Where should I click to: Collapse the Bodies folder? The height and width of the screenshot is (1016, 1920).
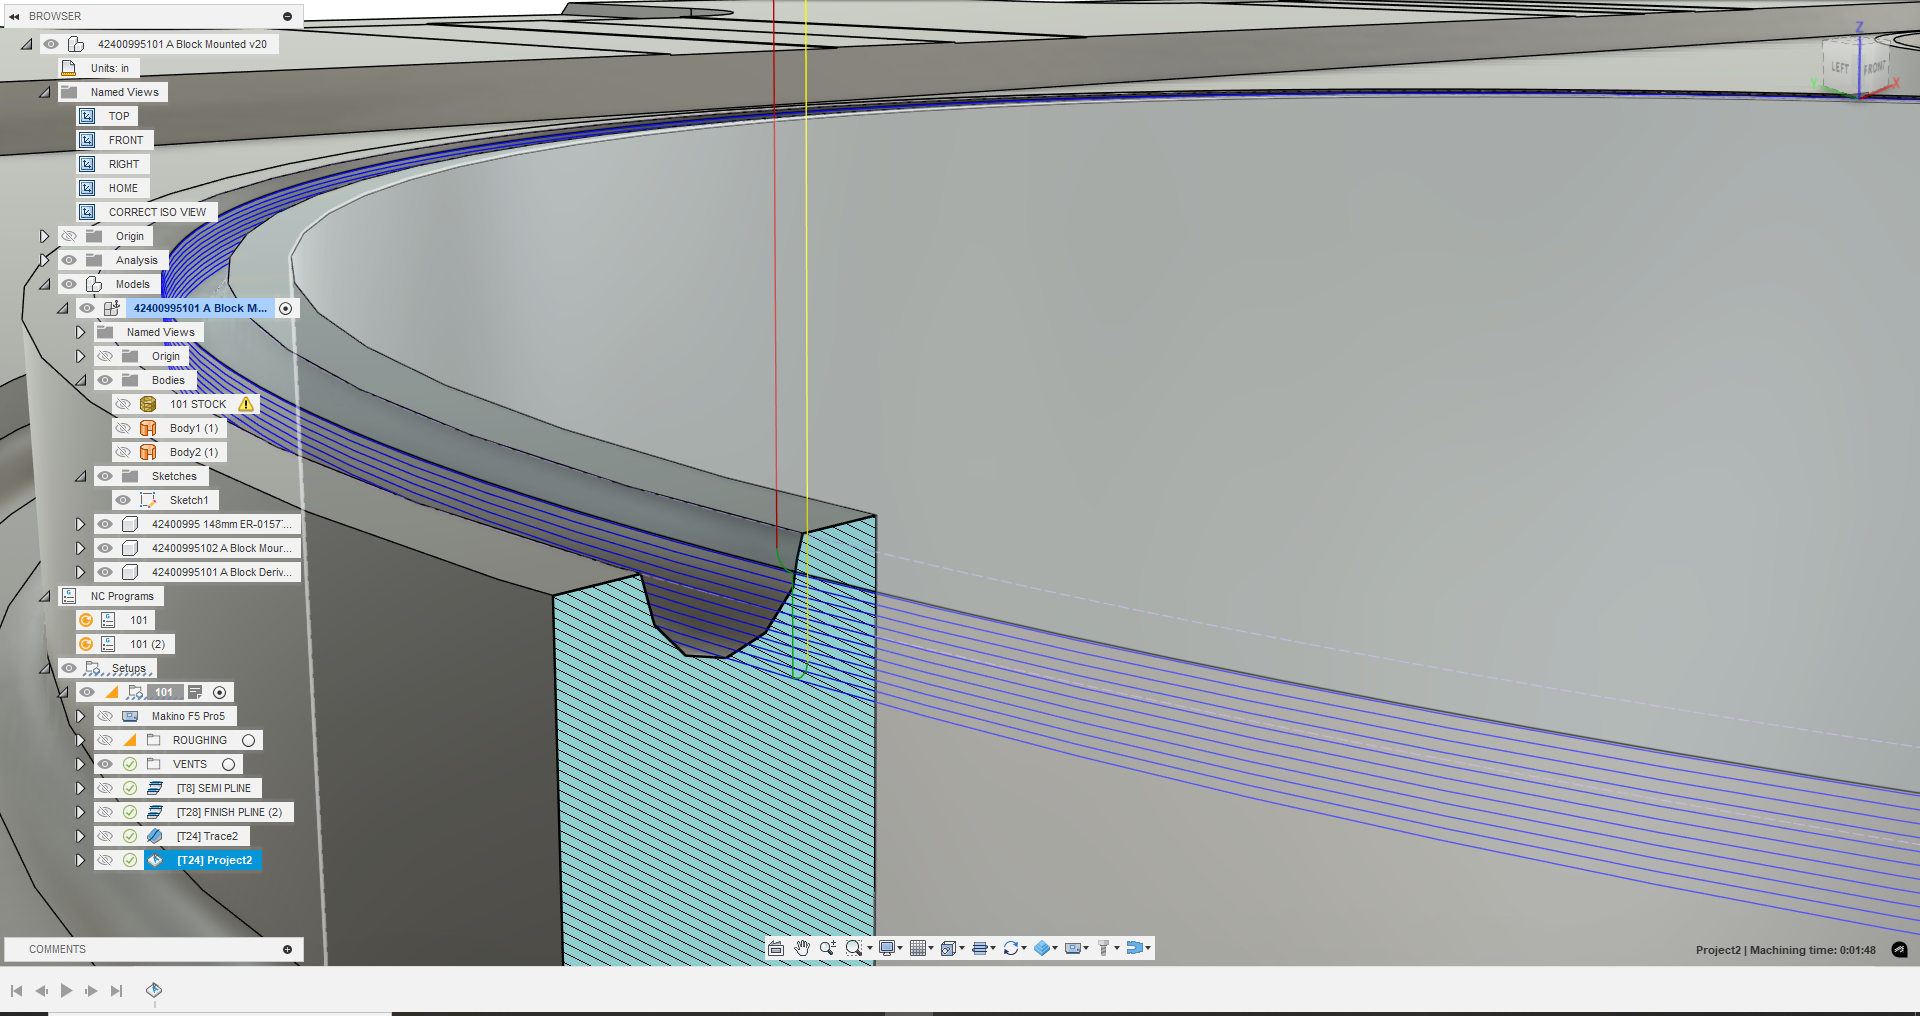coord(81,380)
